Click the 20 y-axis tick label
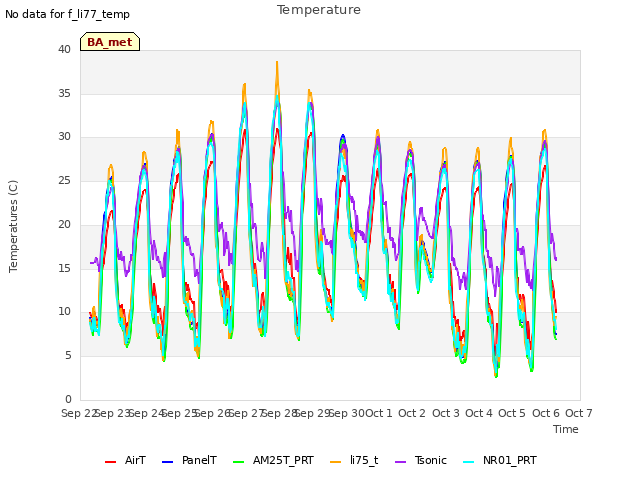Screen dimensions: 640x480 point(64,224)
